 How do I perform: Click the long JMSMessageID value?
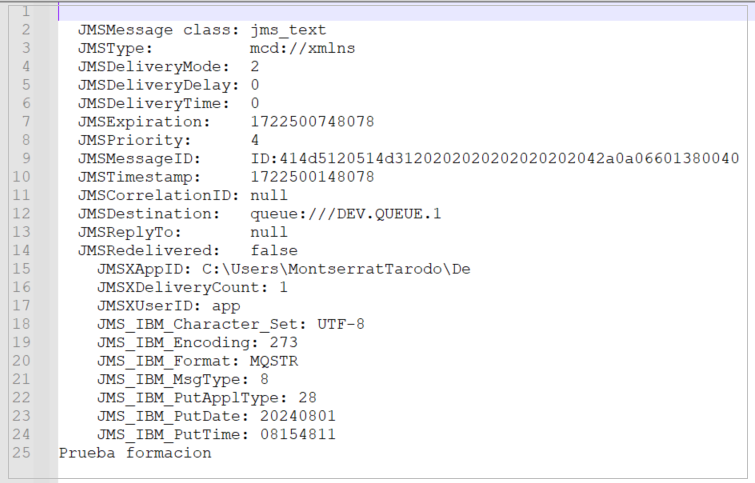coord(494,158)
